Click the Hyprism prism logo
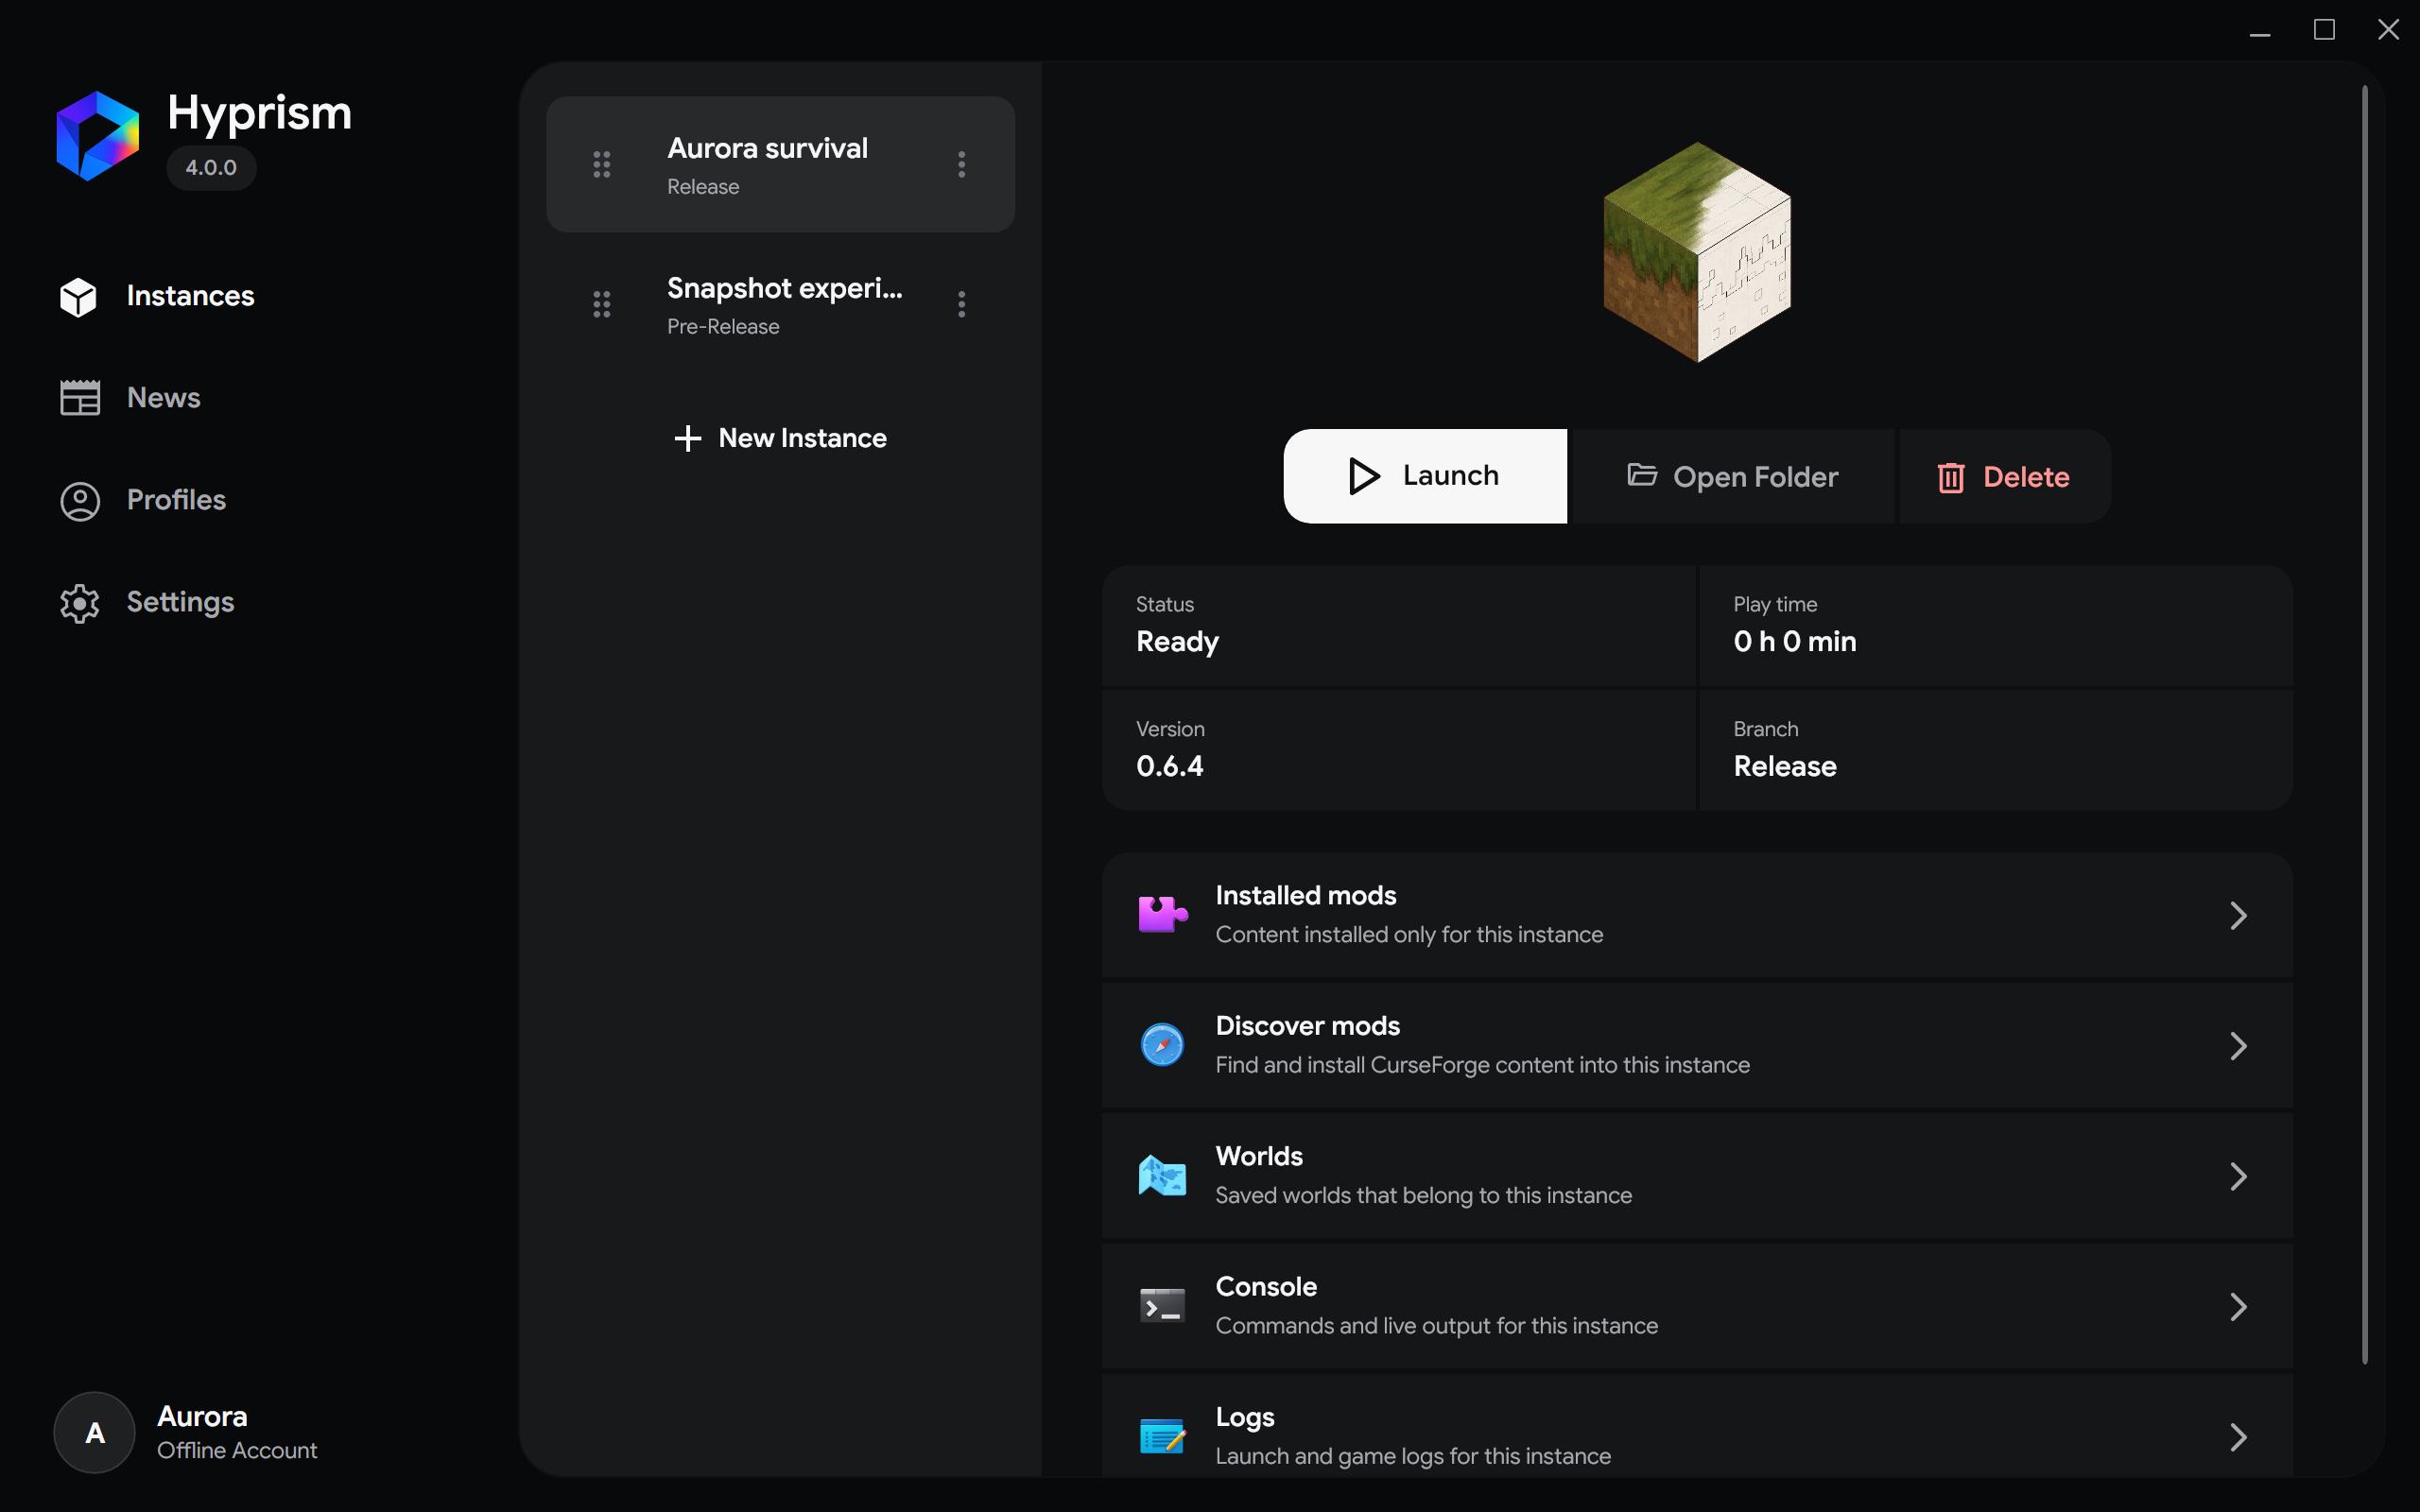 [x=97, y=136]
